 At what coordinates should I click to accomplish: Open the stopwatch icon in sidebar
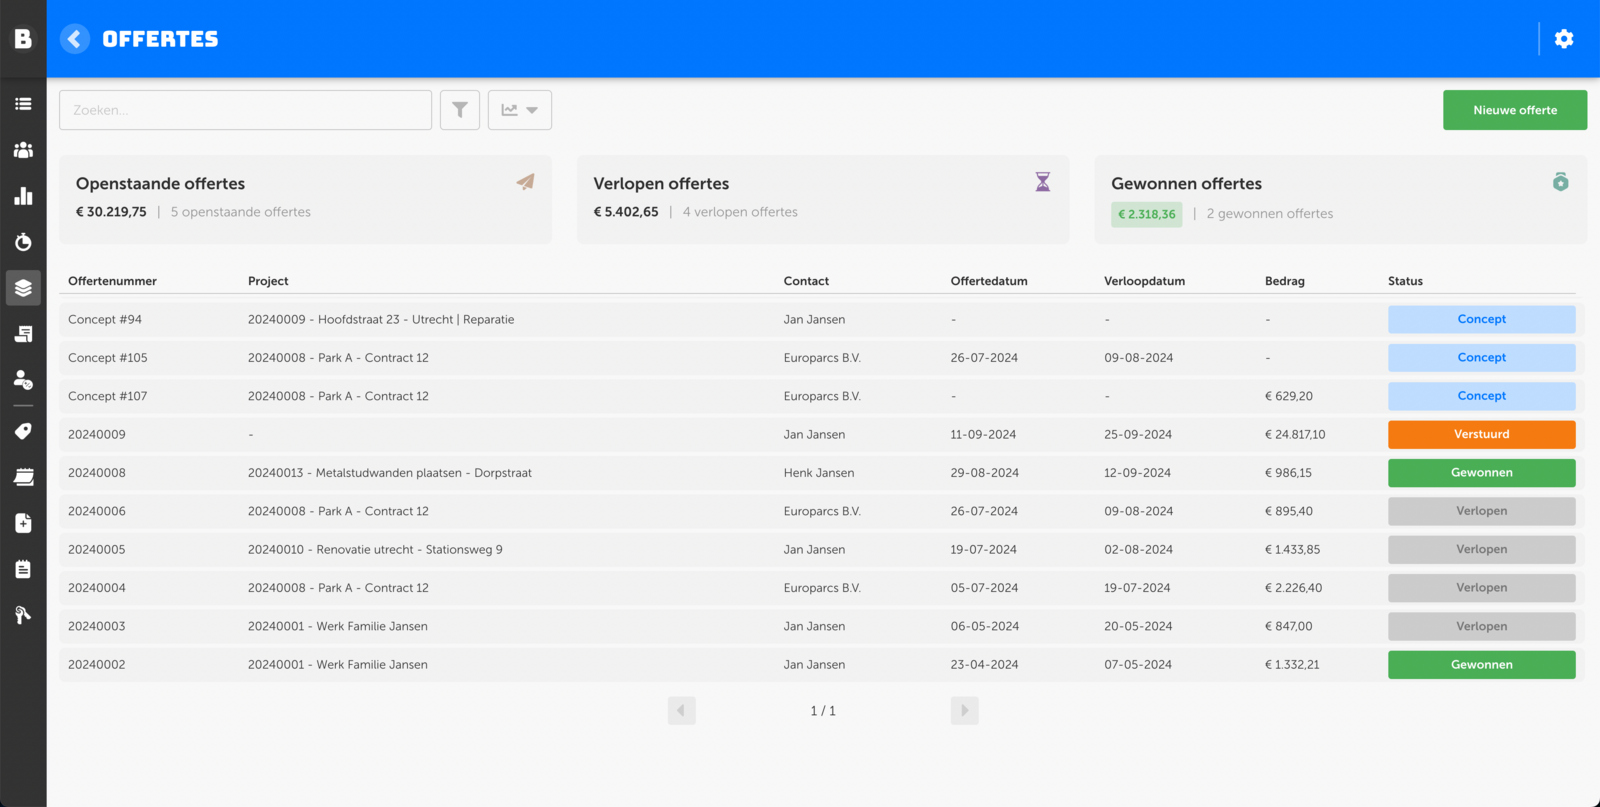coord(23,242)
